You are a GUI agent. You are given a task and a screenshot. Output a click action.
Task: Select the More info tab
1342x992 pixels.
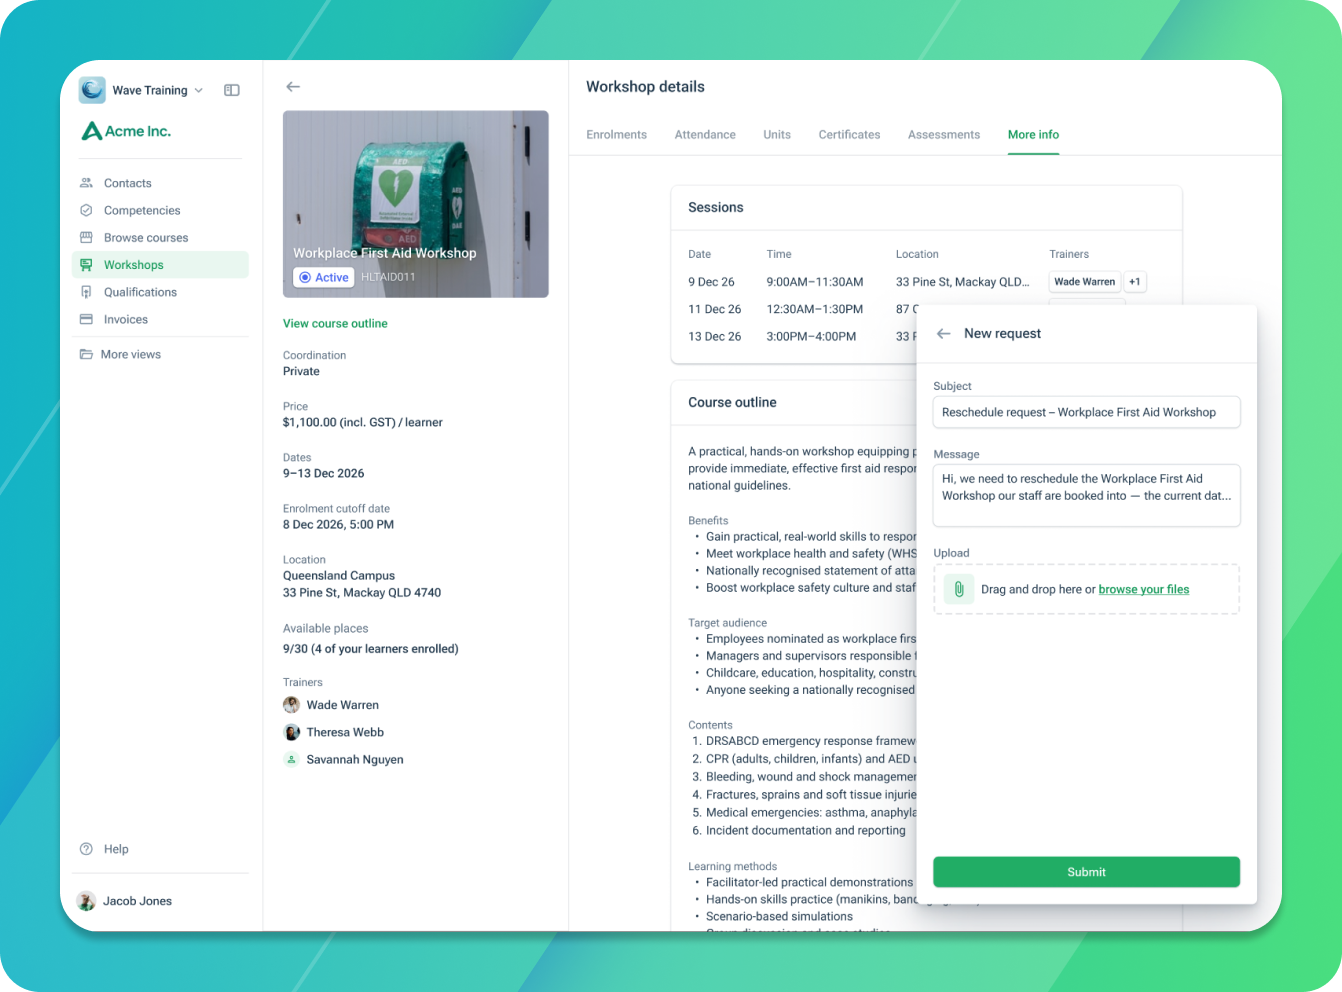[1033, 135]
